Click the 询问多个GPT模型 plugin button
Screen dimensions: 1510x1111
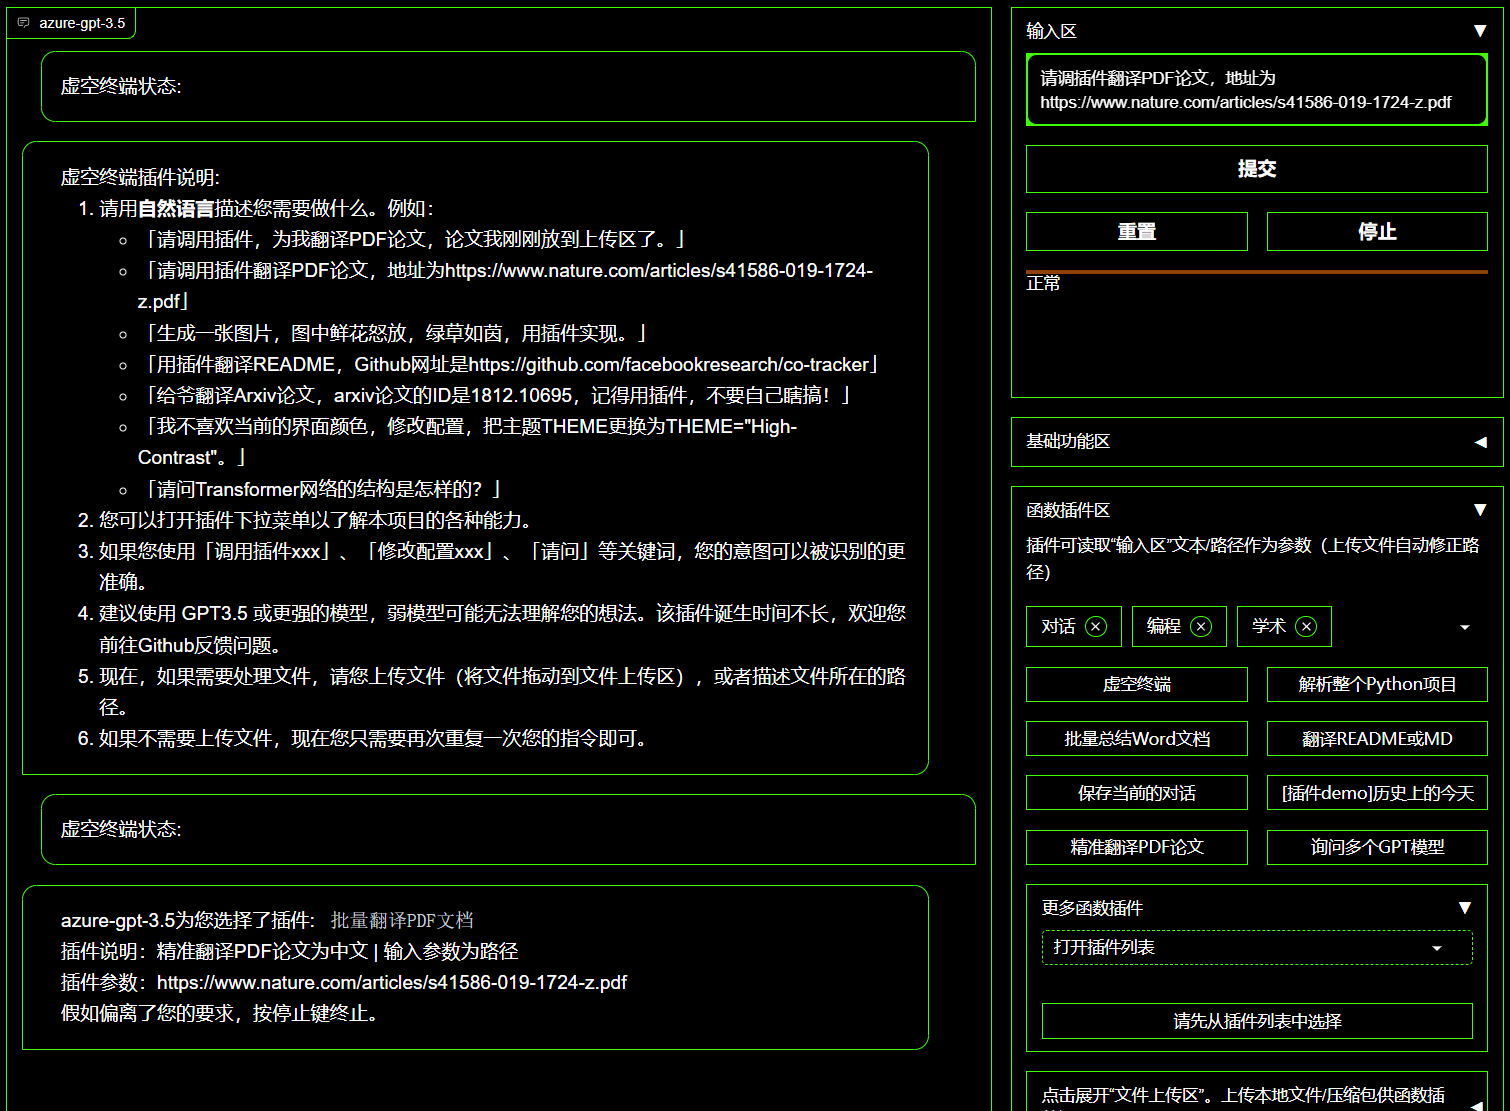(x=1376, y=848)
